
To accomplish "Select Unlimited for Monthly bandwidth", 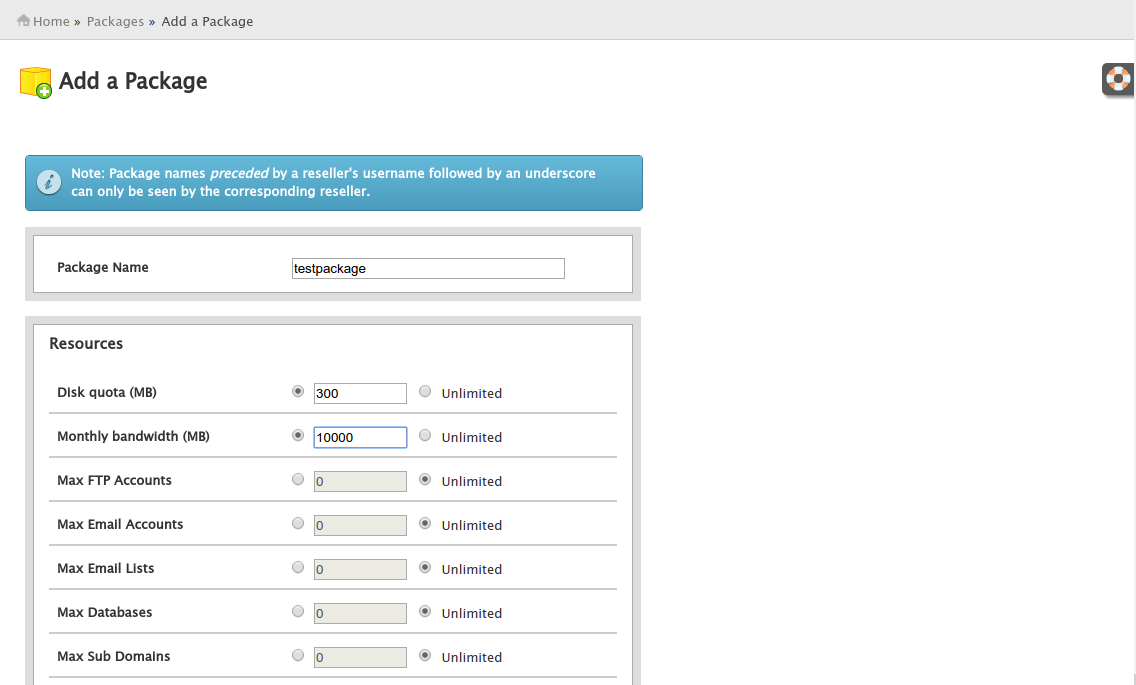I will [x=425, y=436].
